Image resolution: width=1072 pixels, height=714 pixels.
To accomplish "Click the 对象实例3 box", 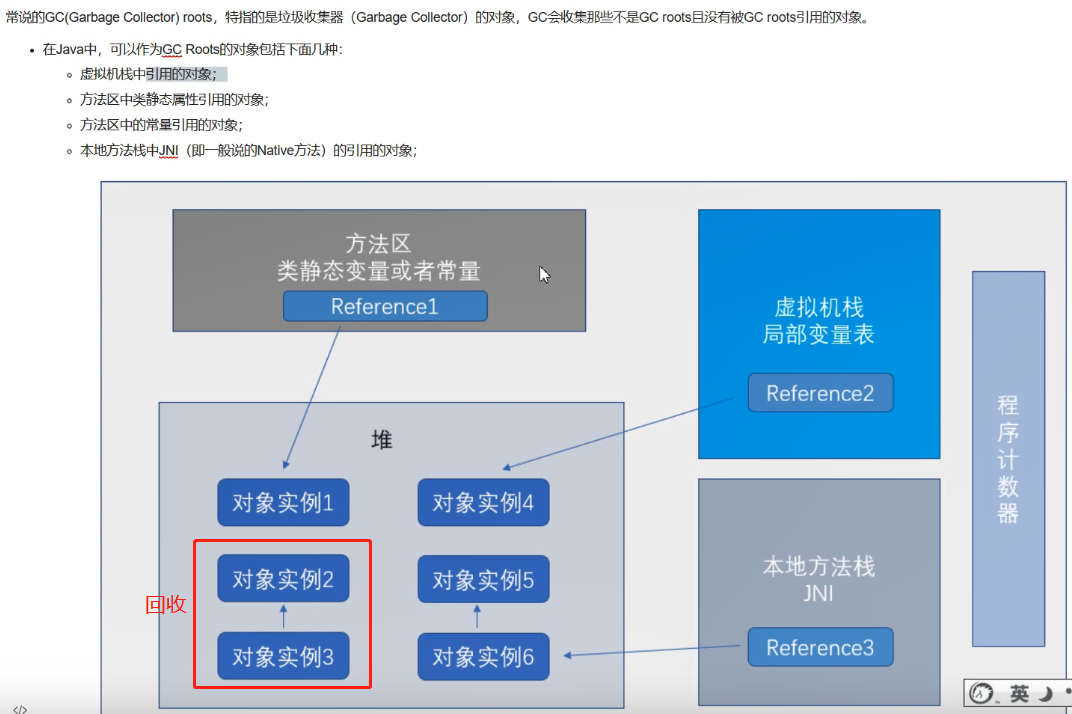I will pos(283,657).
